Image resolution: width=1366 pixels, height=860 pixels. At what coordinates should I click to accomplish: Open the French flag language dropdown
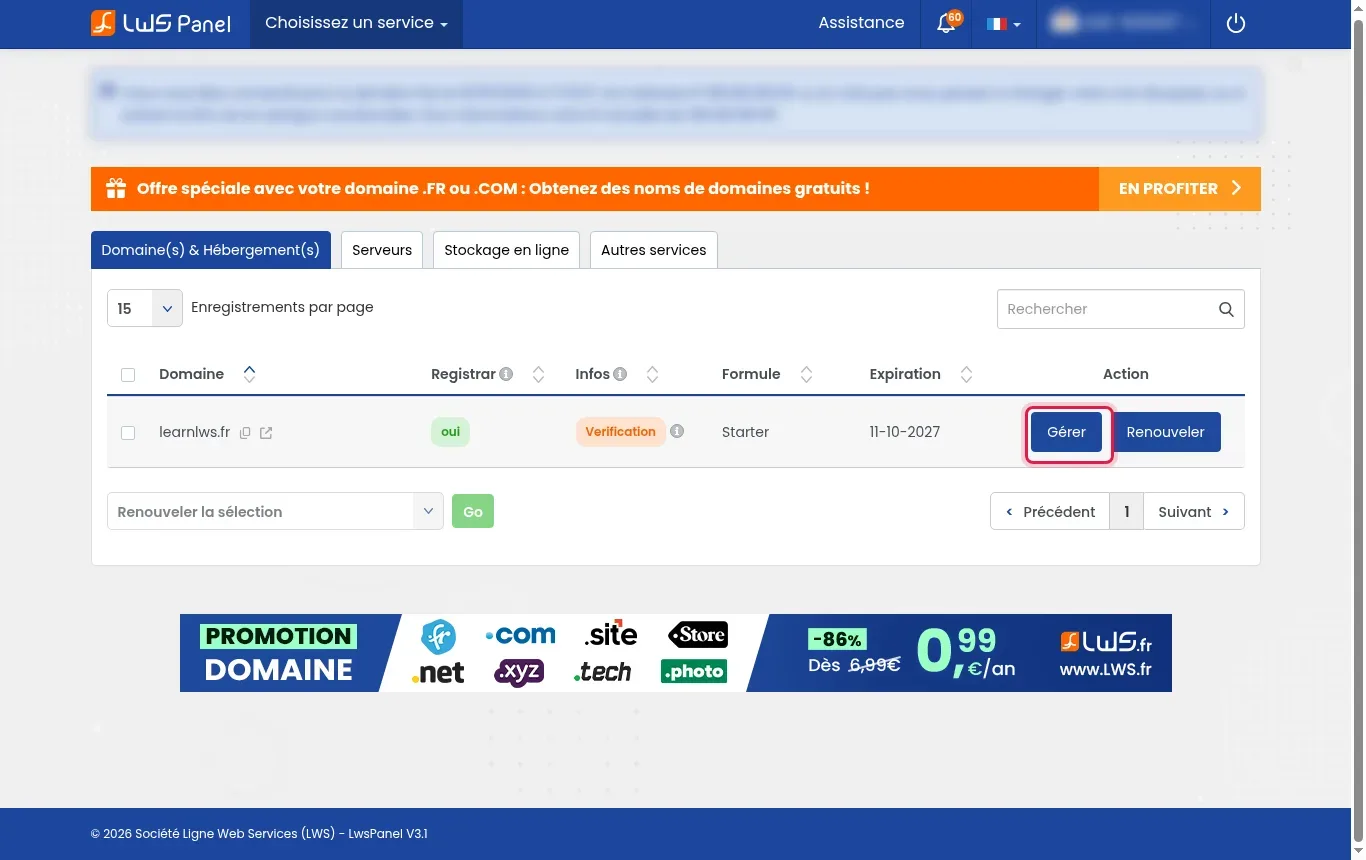tap(1003, 23)
